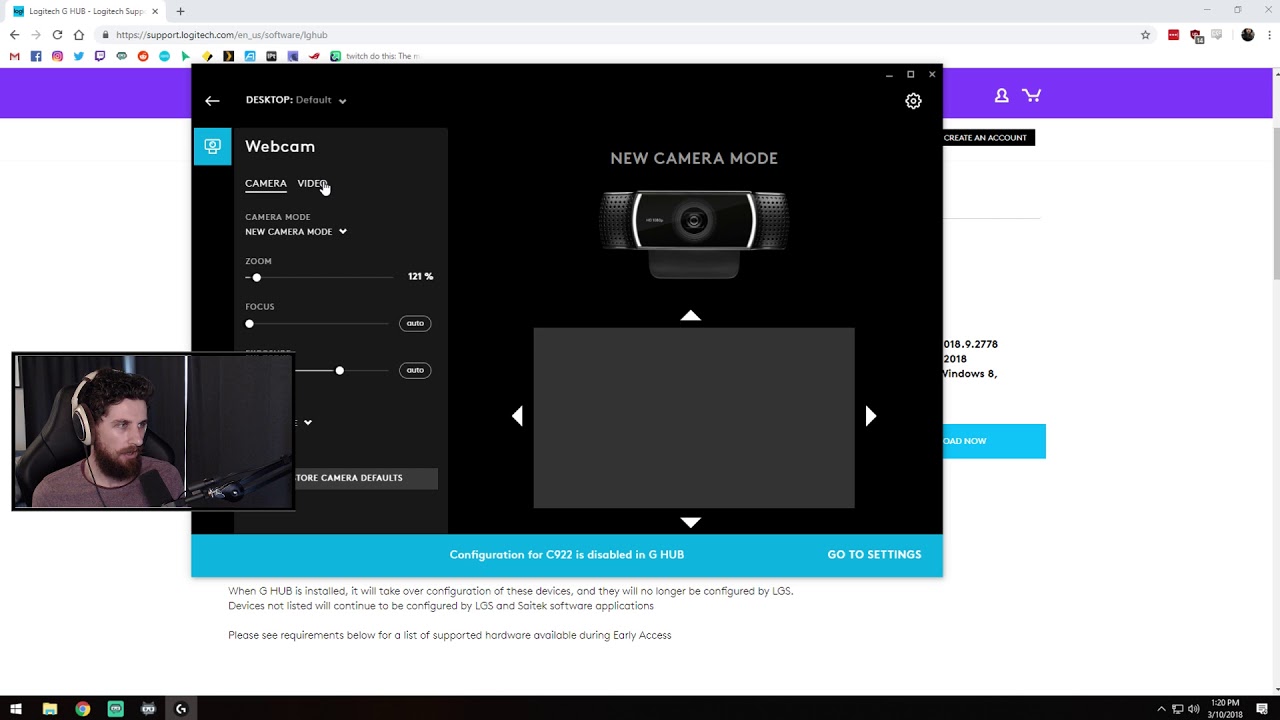Open Logitech site shopping cart

[x=1032, y=95]
